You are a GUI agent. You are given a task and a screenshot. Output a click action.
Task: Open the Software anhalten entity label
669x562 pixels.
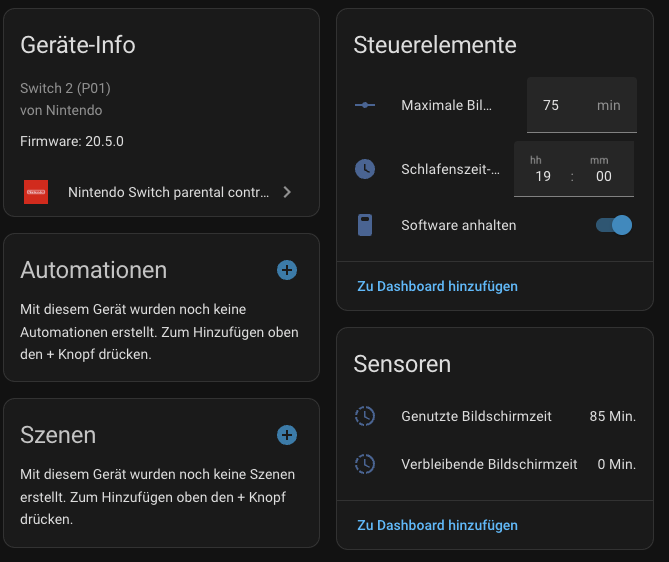pos(459,225)
